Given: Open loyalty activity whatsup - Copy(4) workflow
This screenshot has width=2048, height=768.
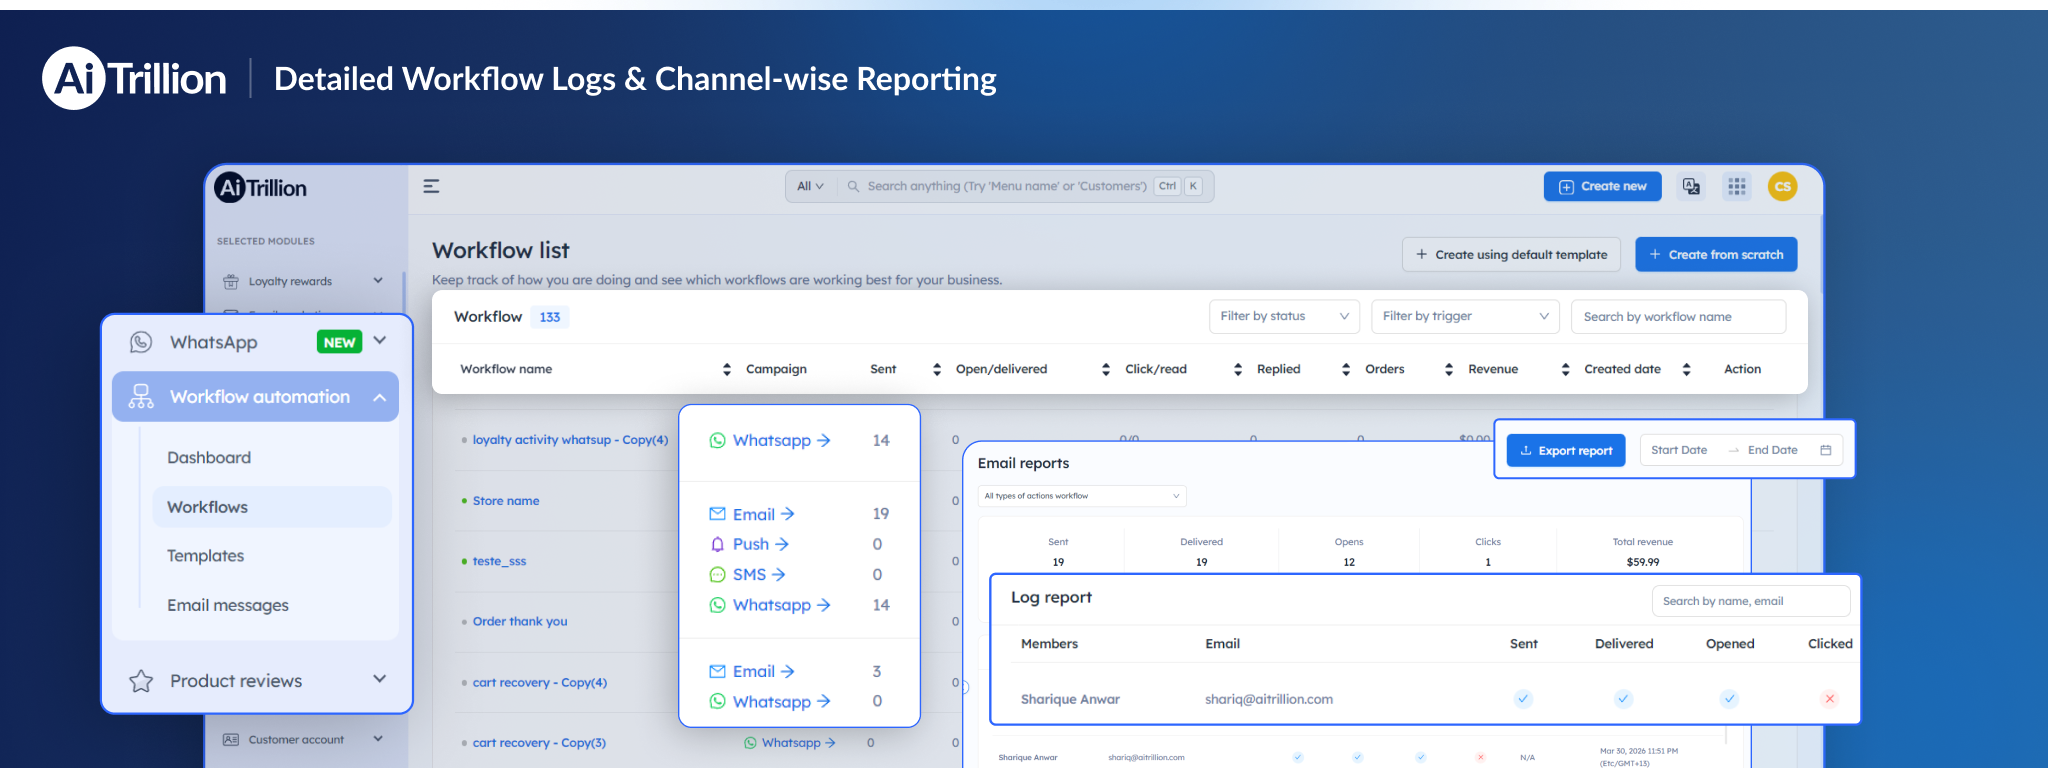Looking at the screenshot, I should click(x=570, y=440).
